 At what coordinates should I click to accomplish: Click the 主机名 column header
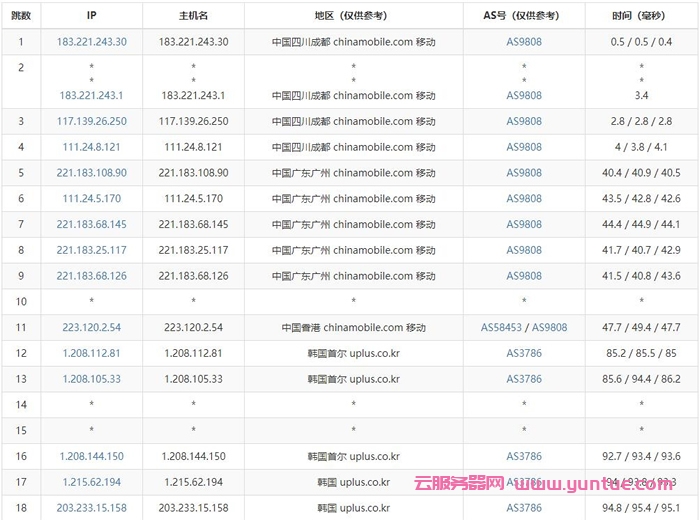[x=193, y=16]
